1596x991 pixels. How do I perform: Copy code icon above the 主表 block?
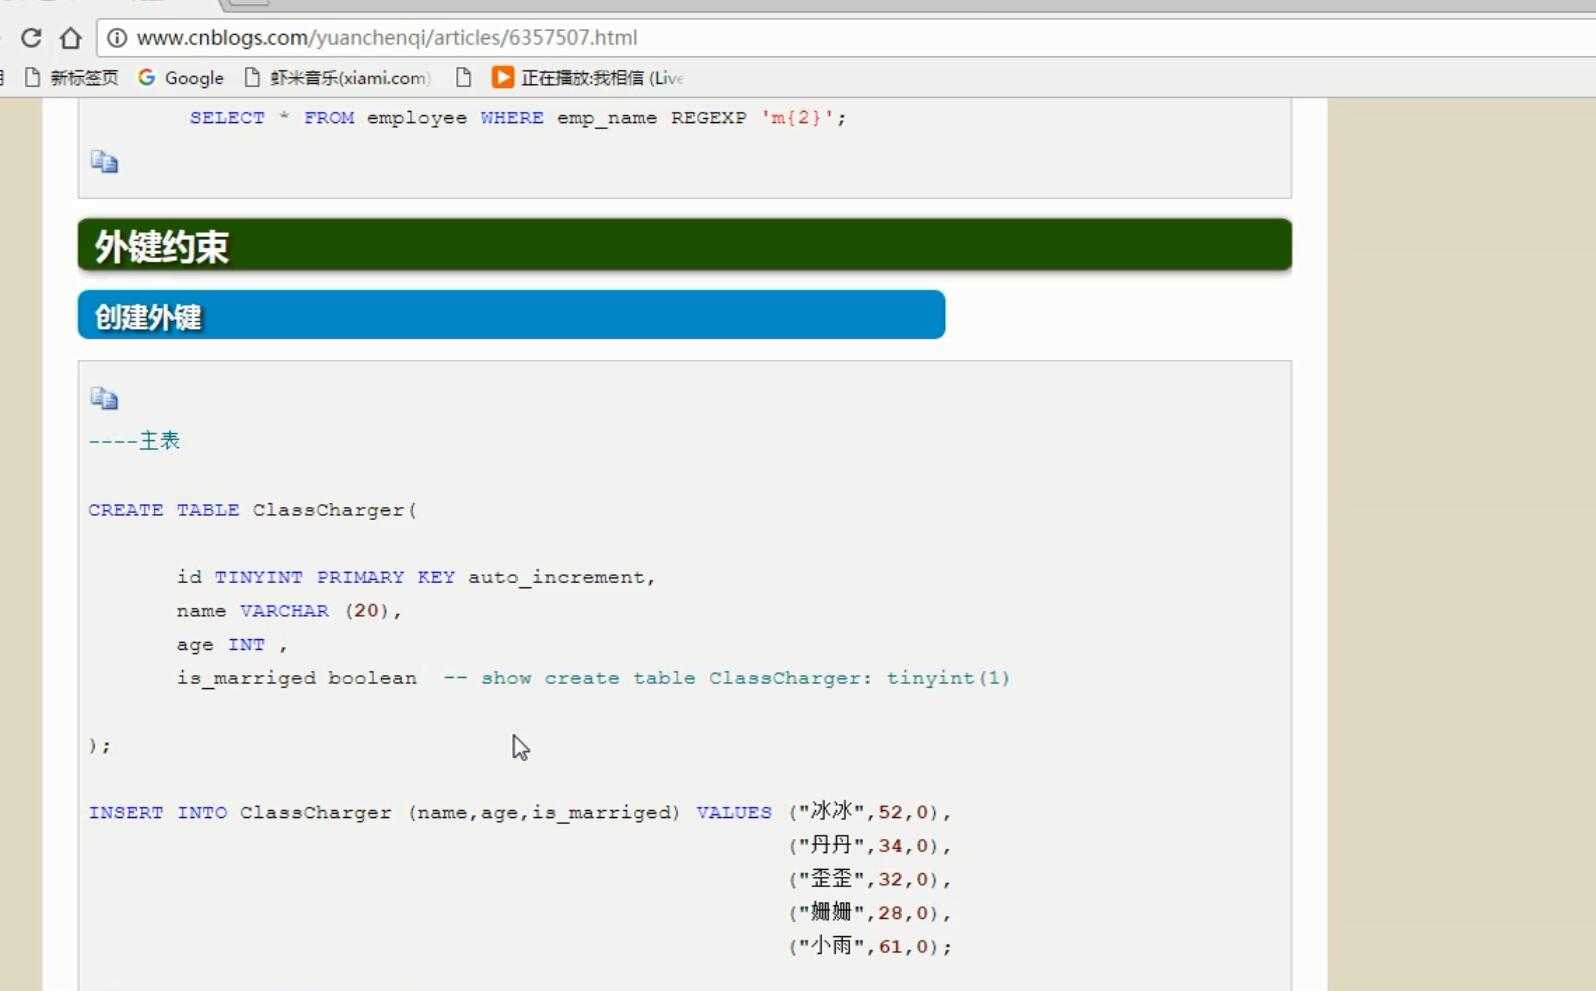104,399
